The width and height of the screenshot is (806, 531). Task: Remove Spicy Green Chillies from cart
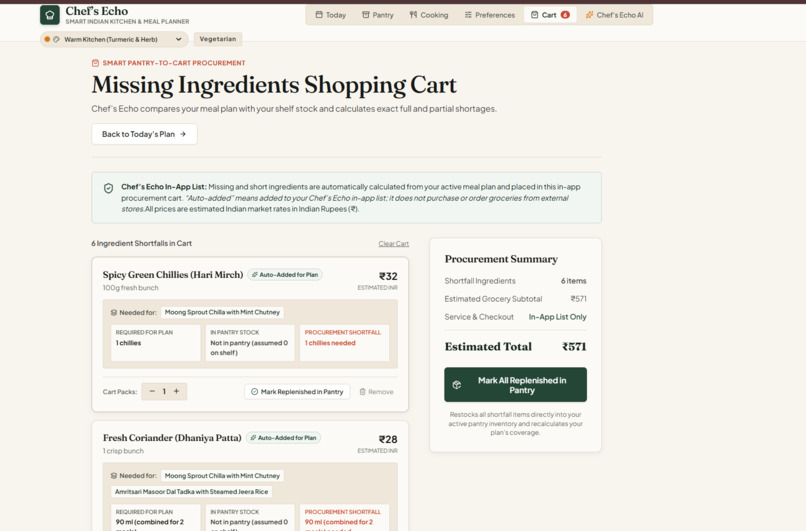coord(376,392)
